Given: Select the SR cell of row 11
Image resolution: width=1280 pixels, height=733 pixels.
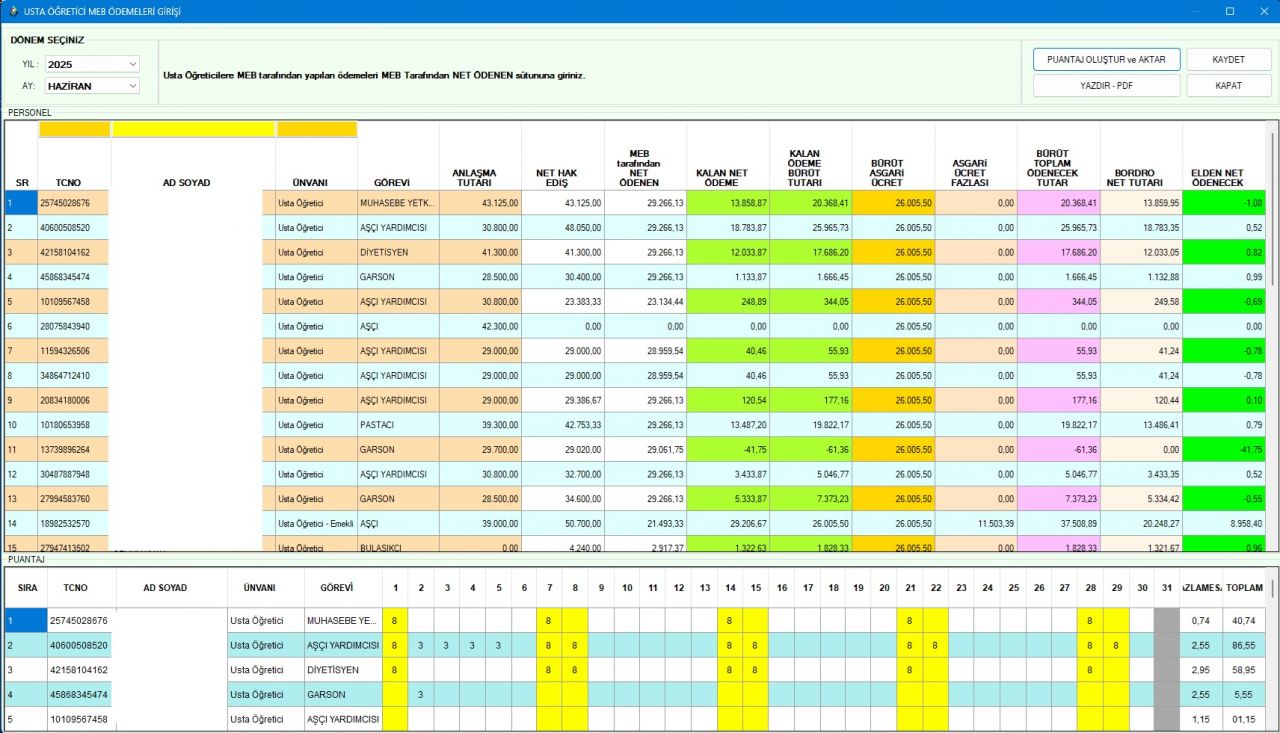Looking at the screenshot, I should point(21,449).
